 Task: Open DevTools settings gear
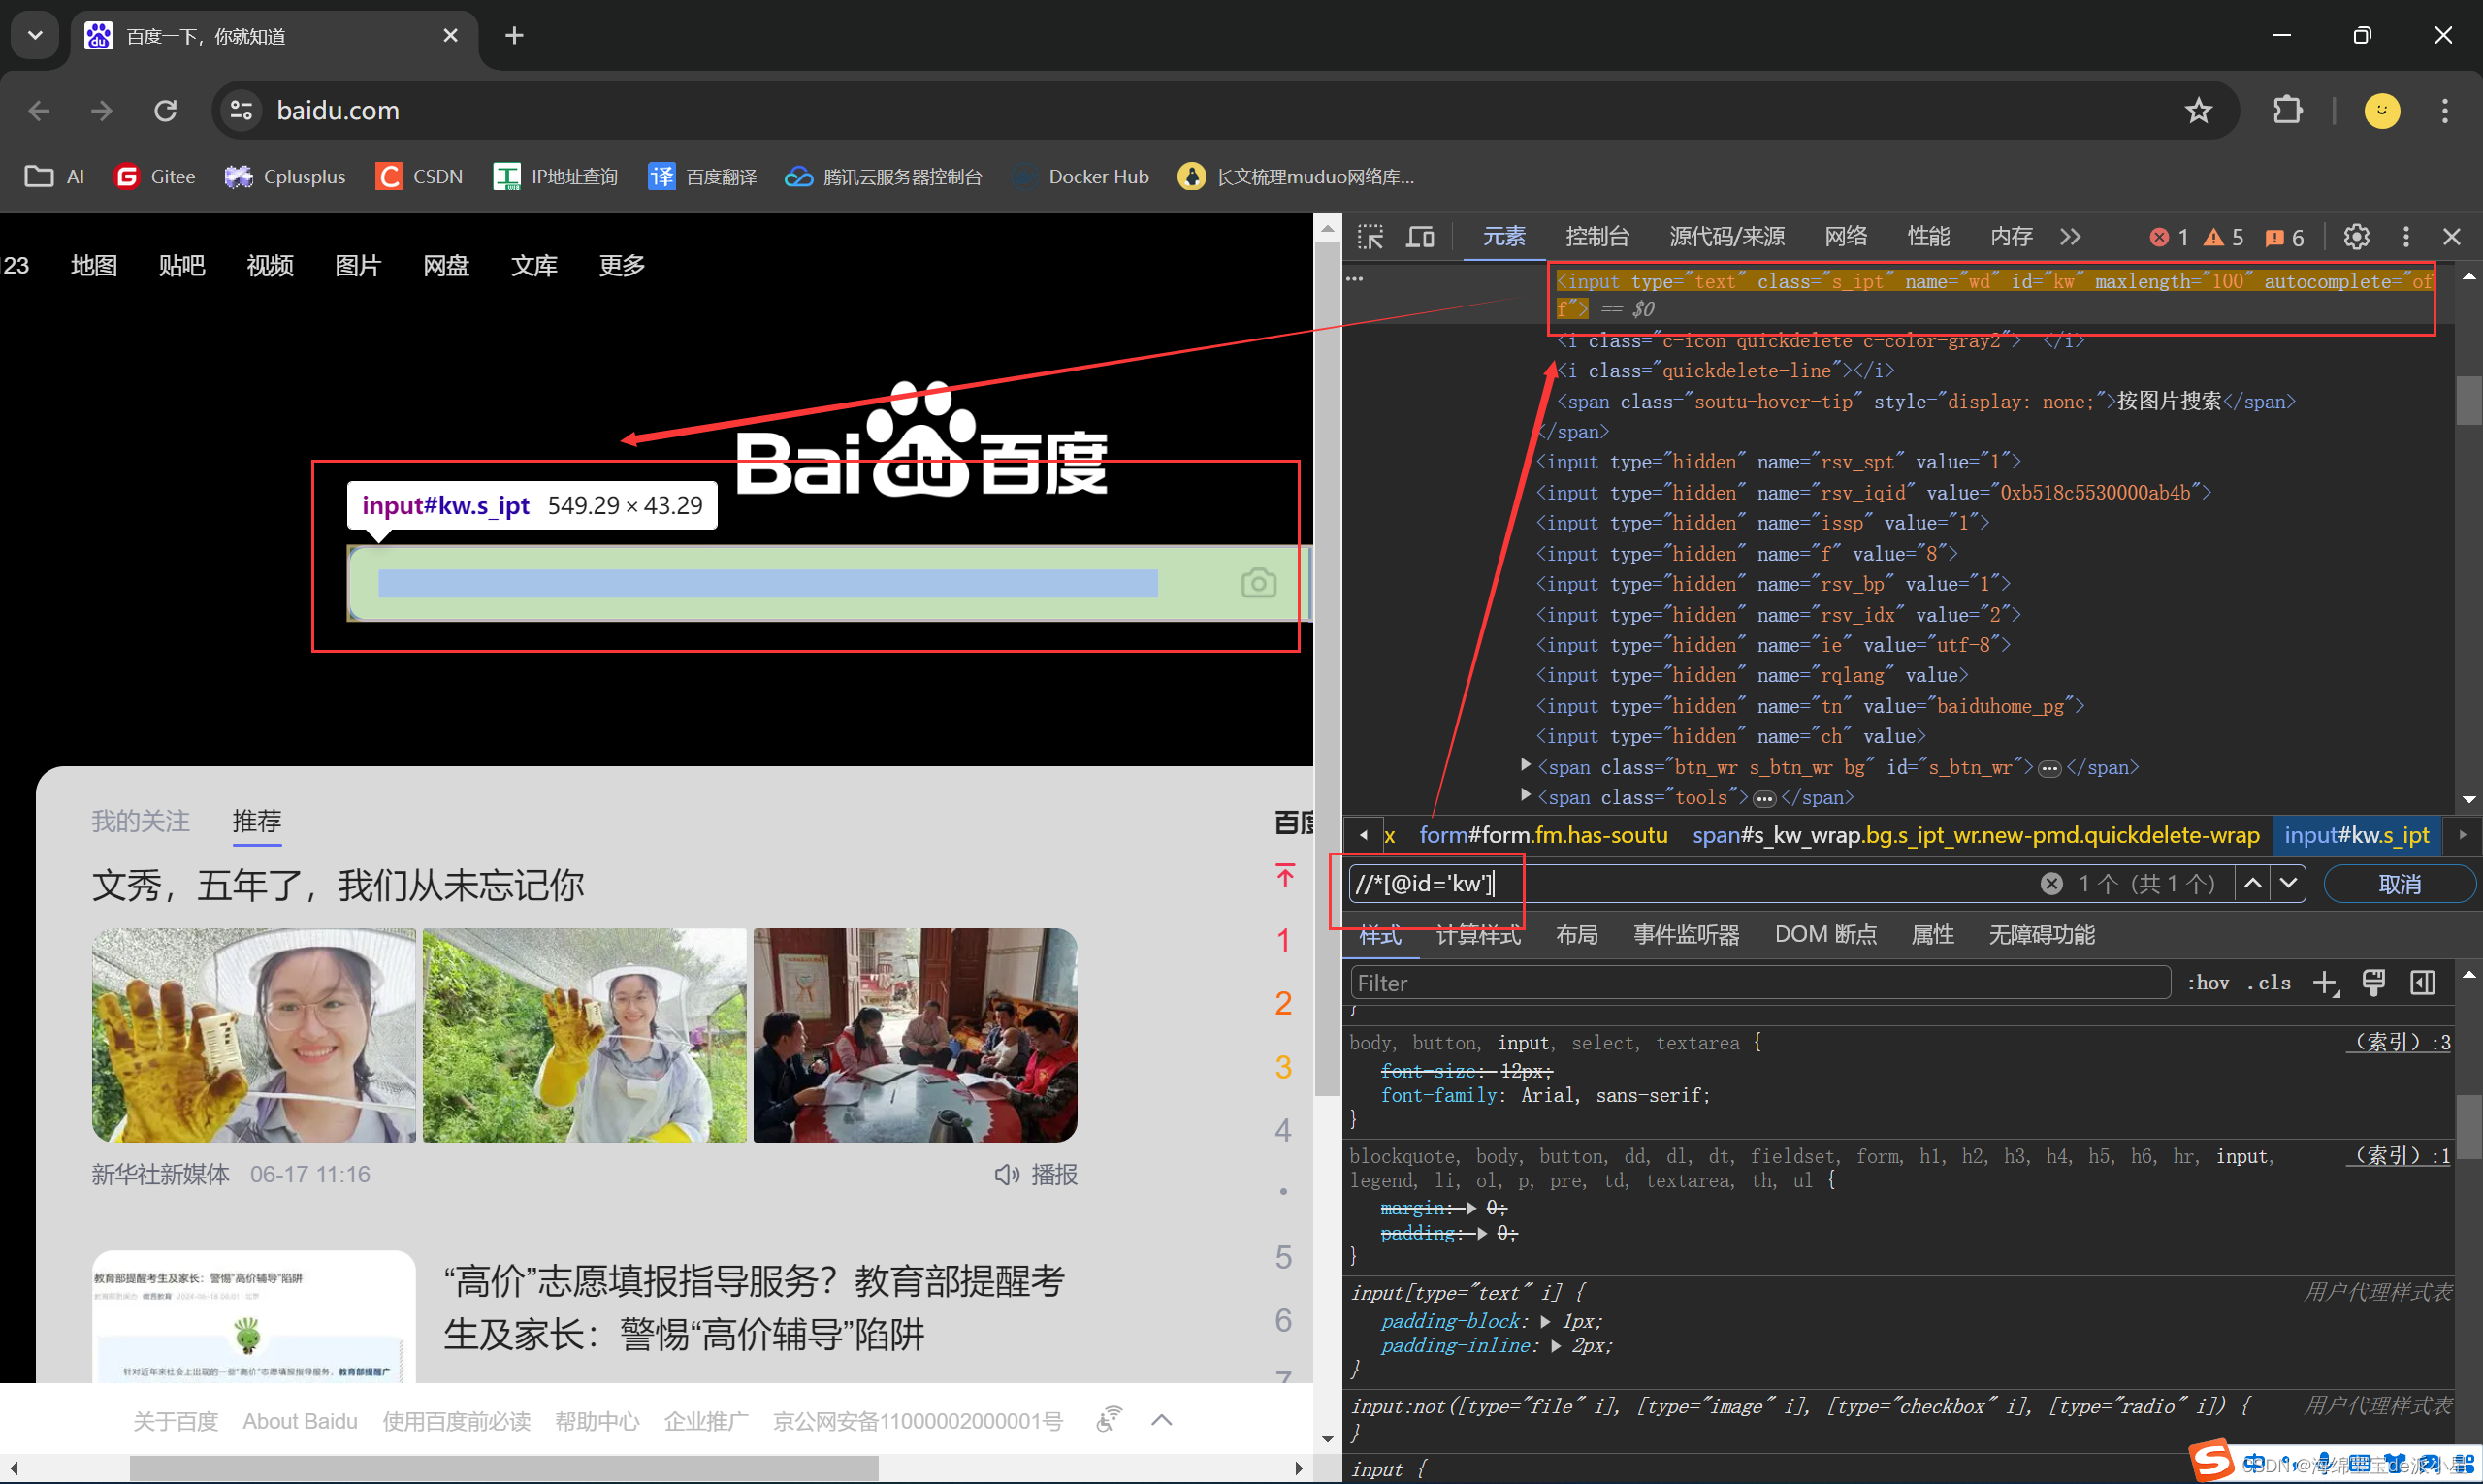coord(2356,237)
